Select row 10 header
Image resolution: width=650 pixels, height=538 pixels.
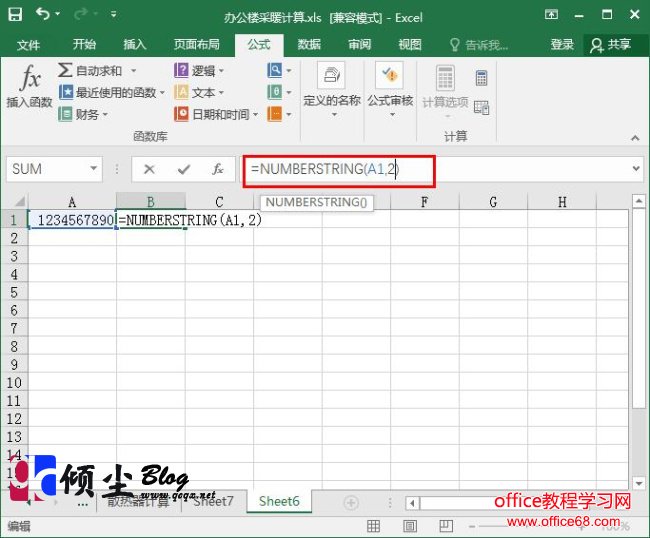[x=14, y=383]
